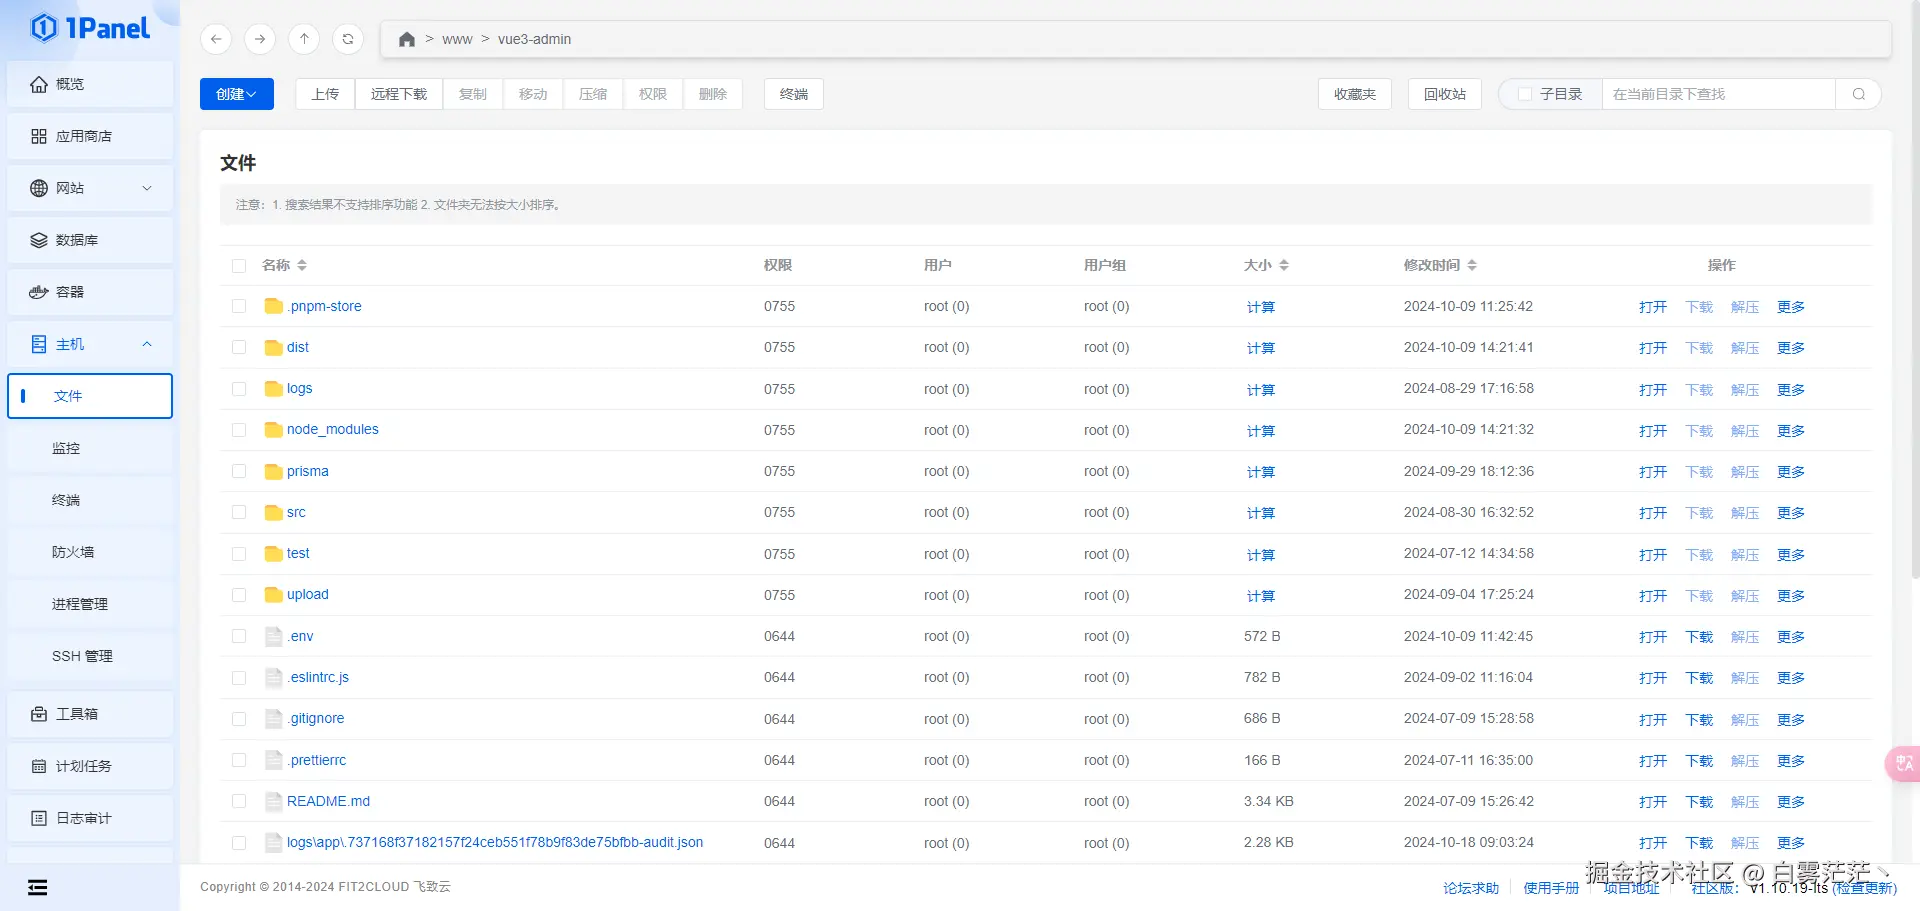1920x911 pixels.
Task: Open 应用商店 (App Store) in sidebar
Action: point(90,136)
